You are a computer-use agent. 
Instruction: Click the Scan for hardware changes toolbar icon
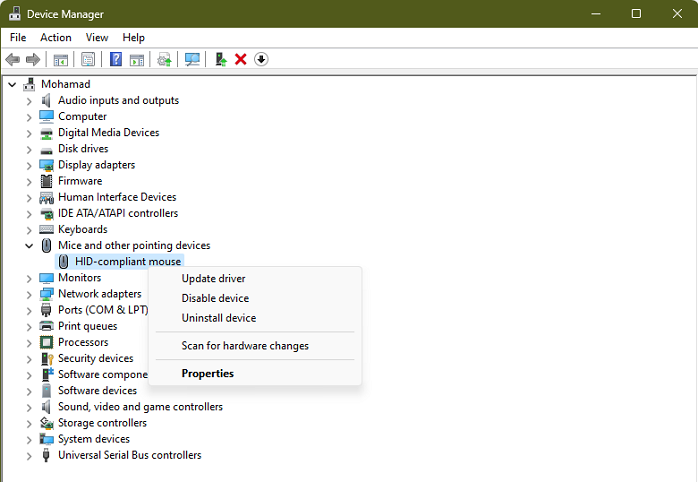193,60
